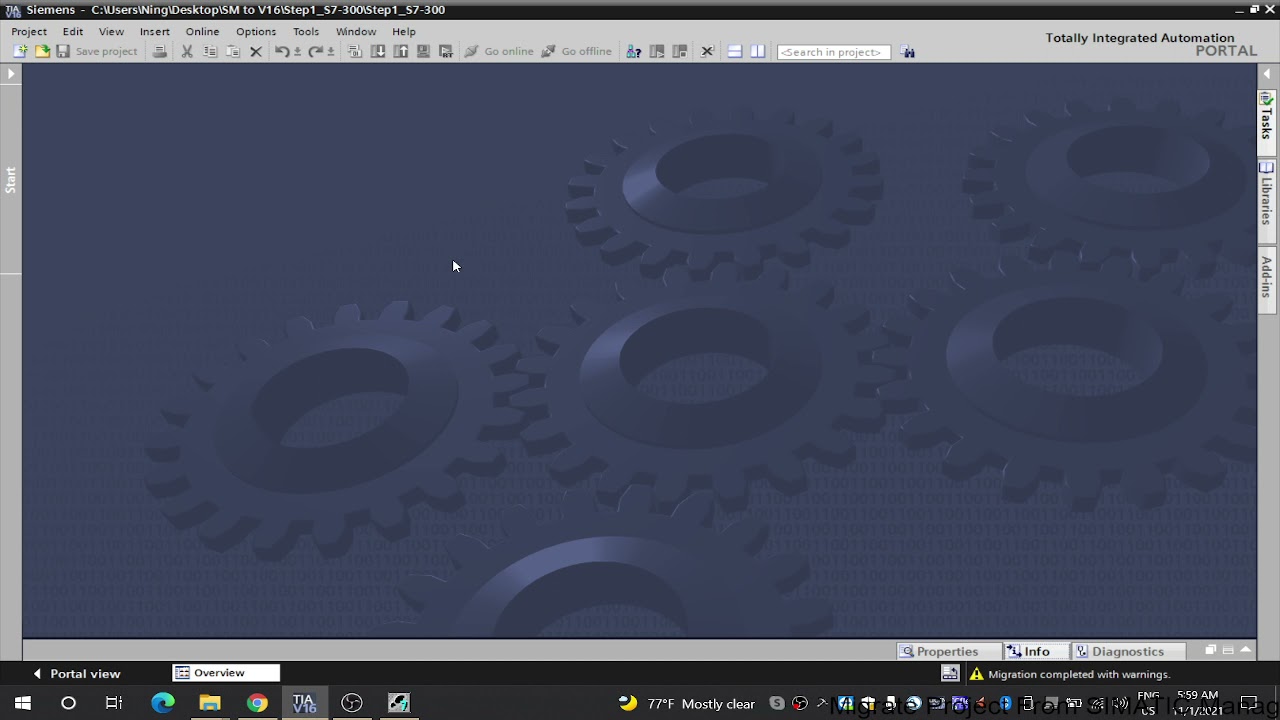The height and width of the screenshot is (720, 1280).
Task: Click the Start side tab
Action: coord(11,180)
